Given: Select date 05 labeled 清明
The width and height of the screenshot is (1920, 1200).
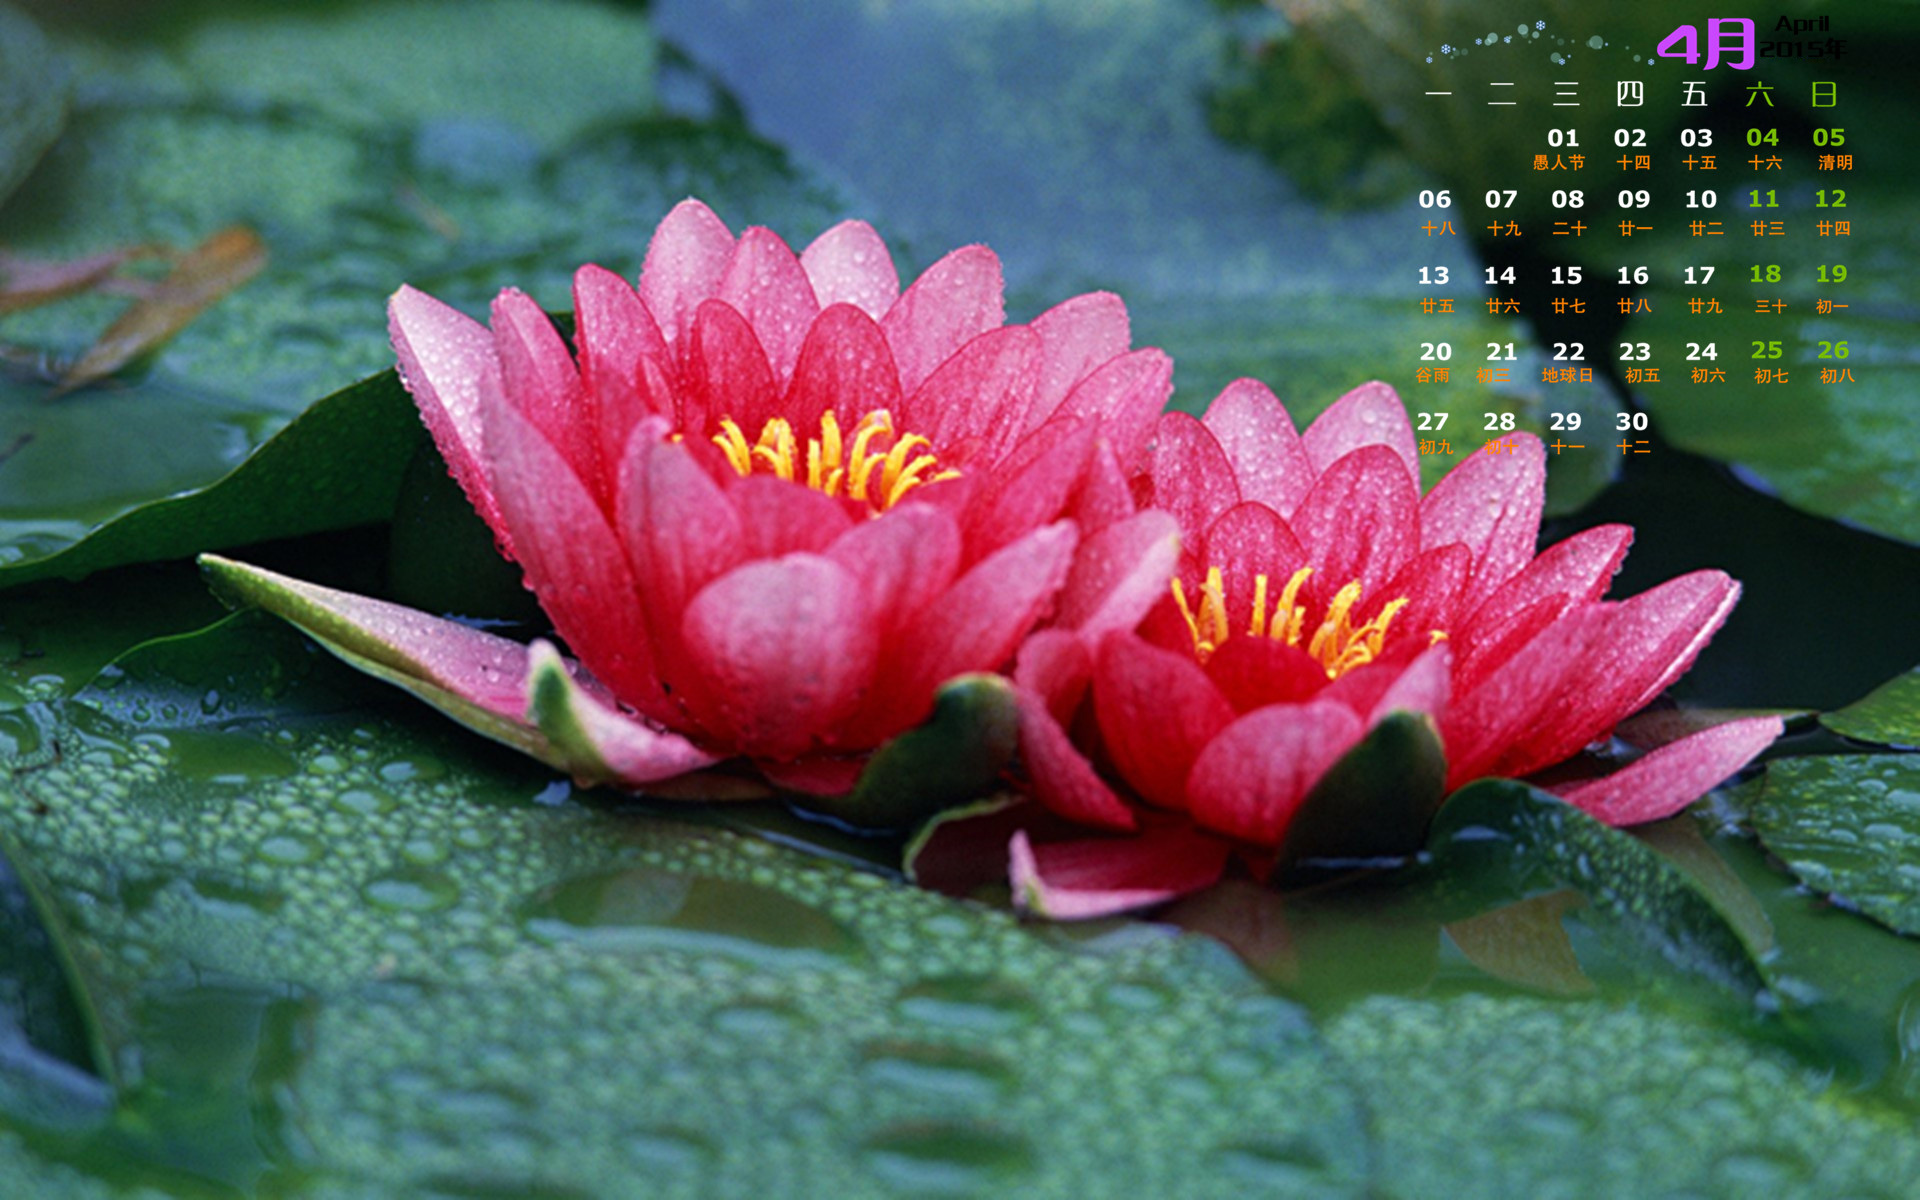Looking at the screenshot, I should point(1828,138).
